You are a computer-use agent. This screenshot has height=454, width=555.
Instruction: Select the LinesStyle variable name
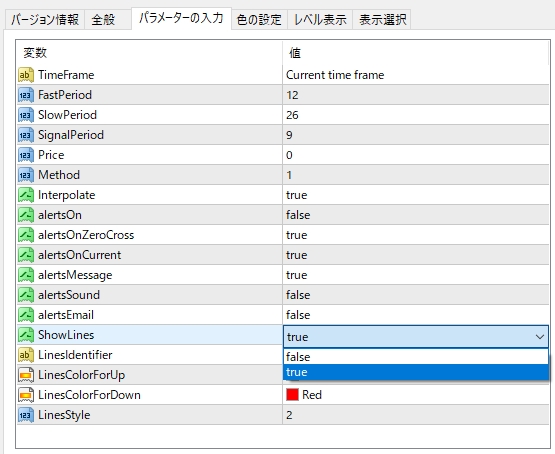[64, 415]
